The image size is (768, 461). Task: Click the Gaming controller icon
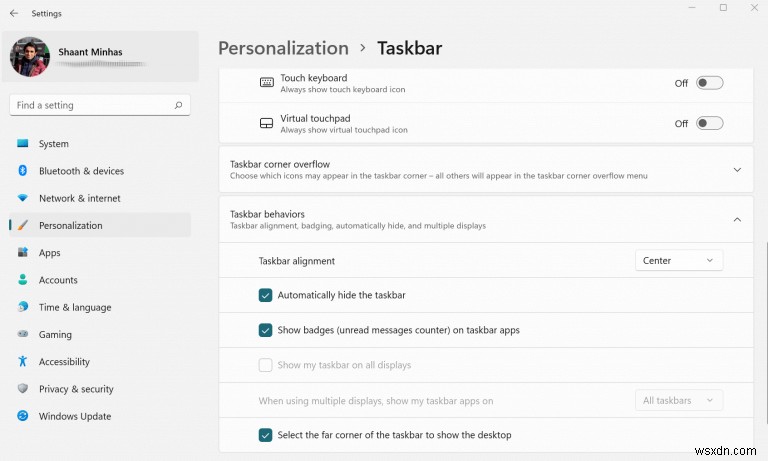(23, 335)
